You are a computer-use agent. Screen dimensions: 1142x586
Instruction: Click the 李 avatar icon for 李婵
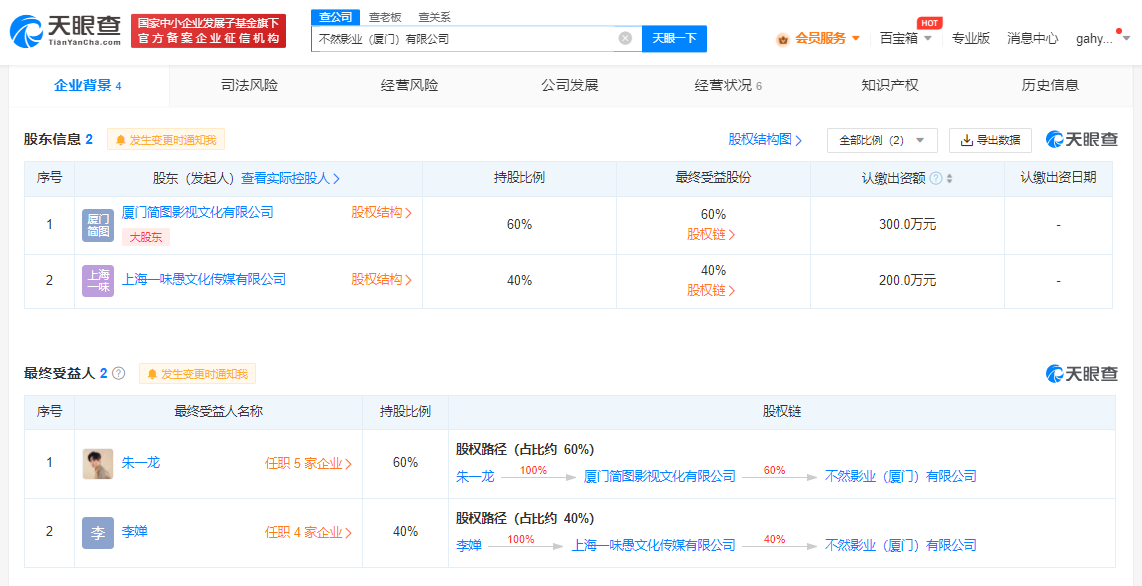pos(98,533)
